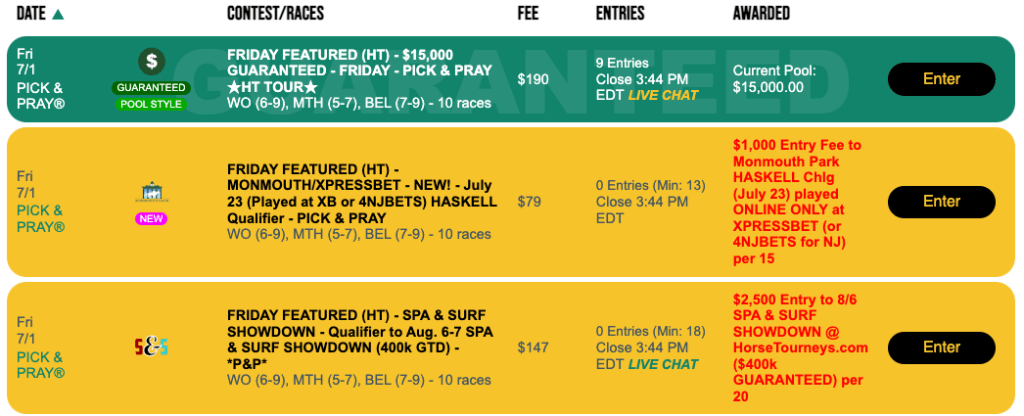Open LIVE CHAT for the $147 contest

(663, 364)
